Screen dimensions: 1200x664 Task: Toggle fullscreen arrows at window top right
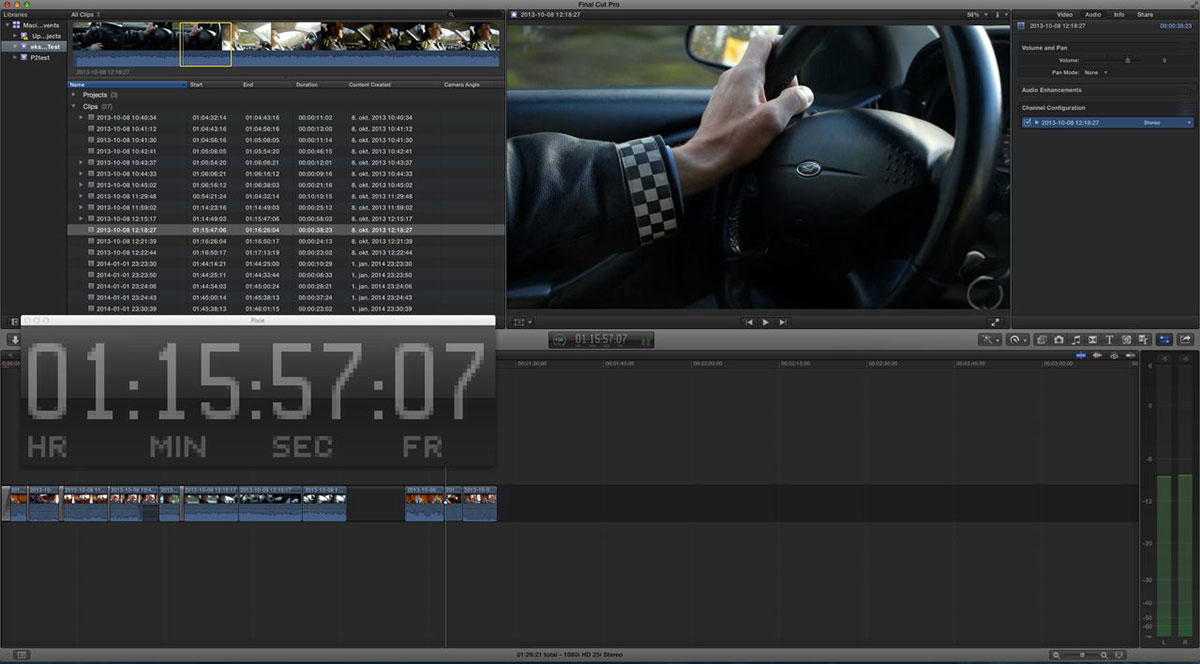click(x=1192, y=5)
